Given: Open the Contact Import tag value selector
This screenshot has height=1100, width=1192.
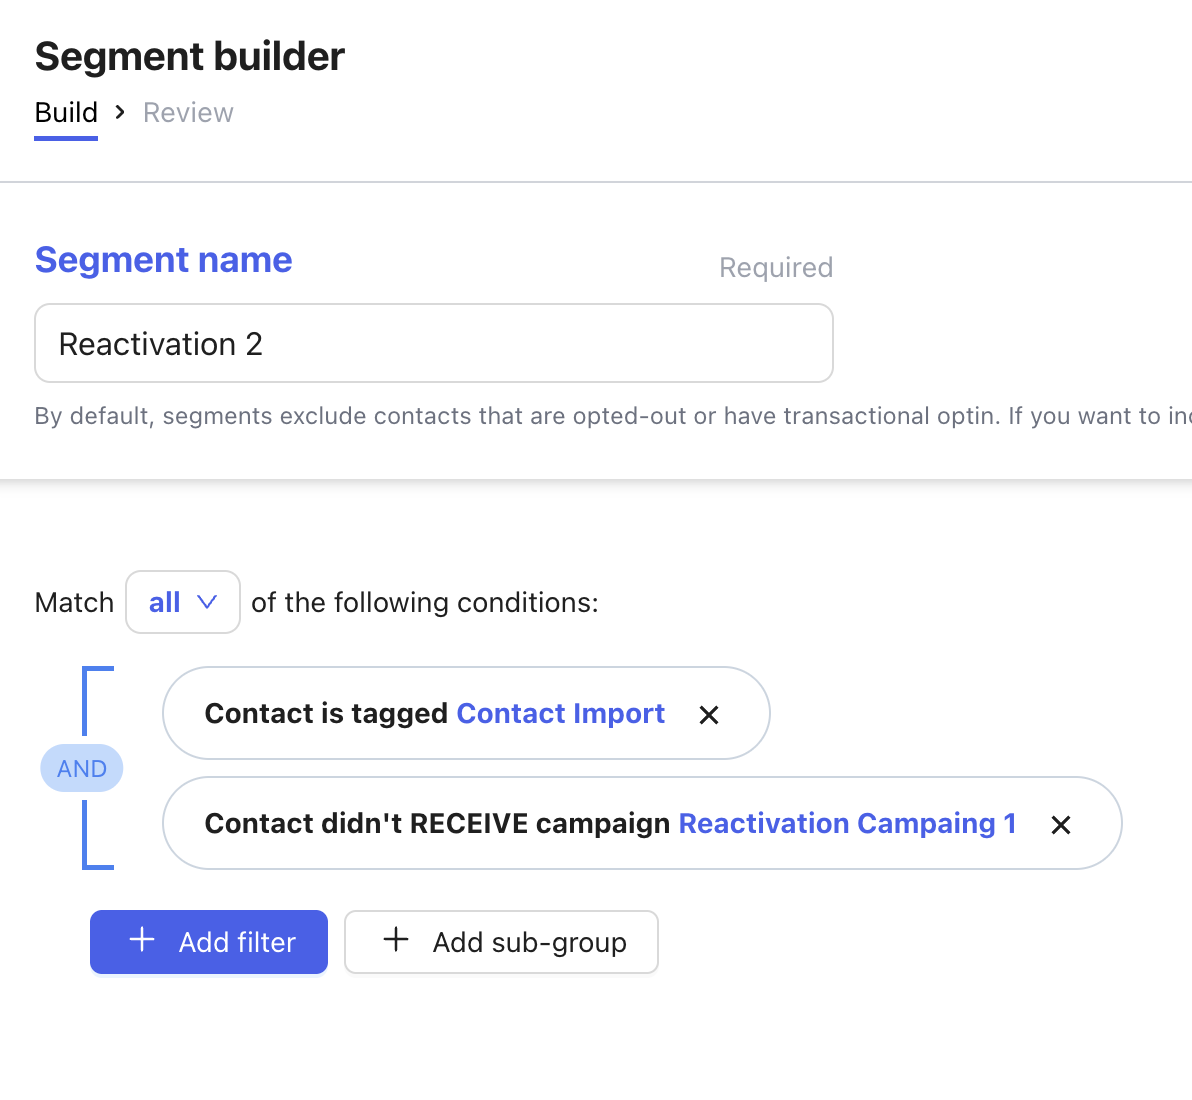Looking at the screenshot, I should [x=560, y=713].
